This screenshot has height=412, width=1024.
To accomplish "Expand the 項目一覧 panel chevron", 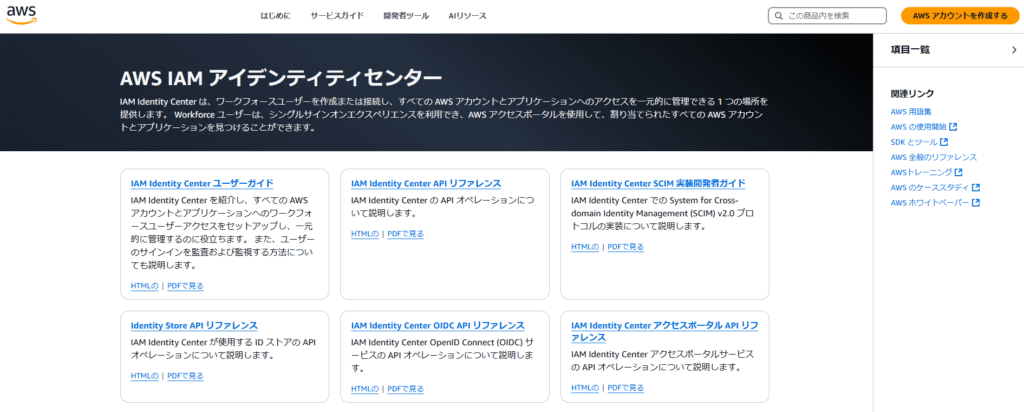I will coord(1014,50).
